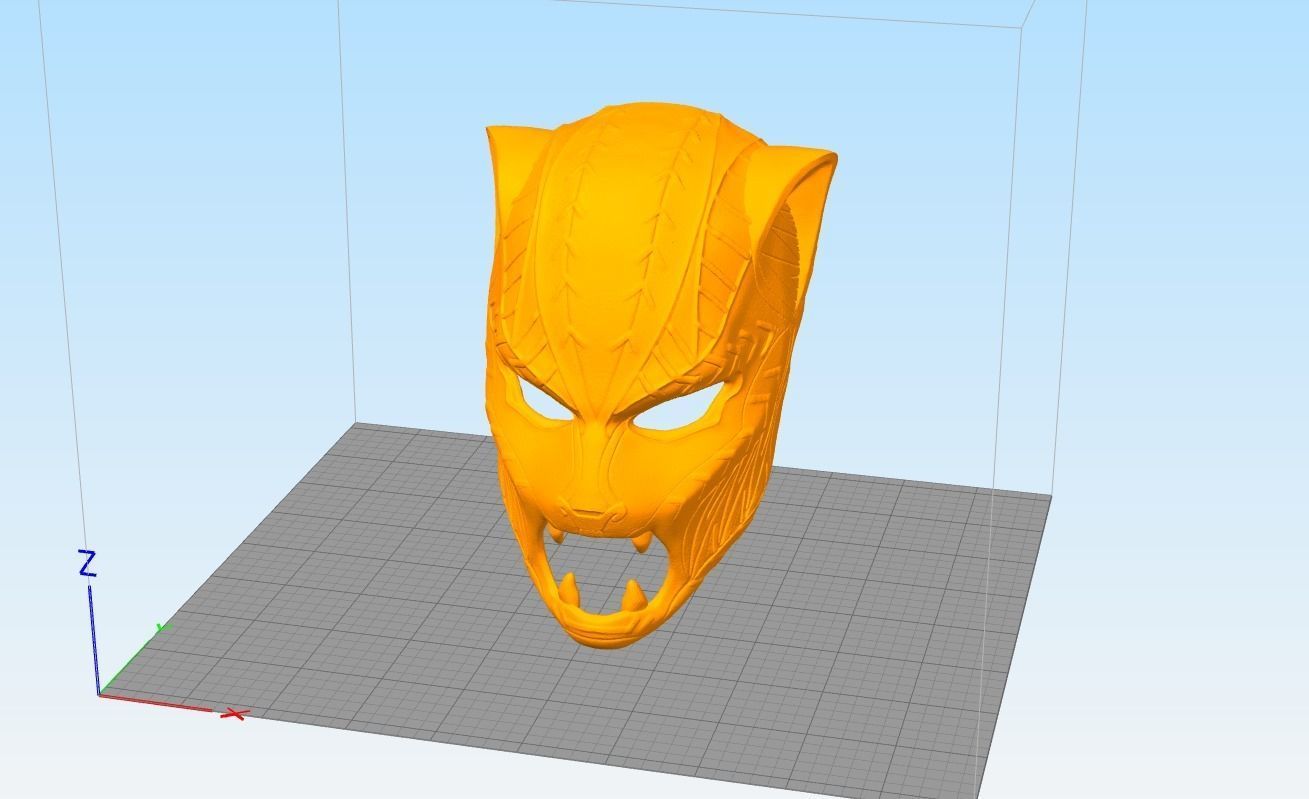Click the red X axis marker

(236, 714)
